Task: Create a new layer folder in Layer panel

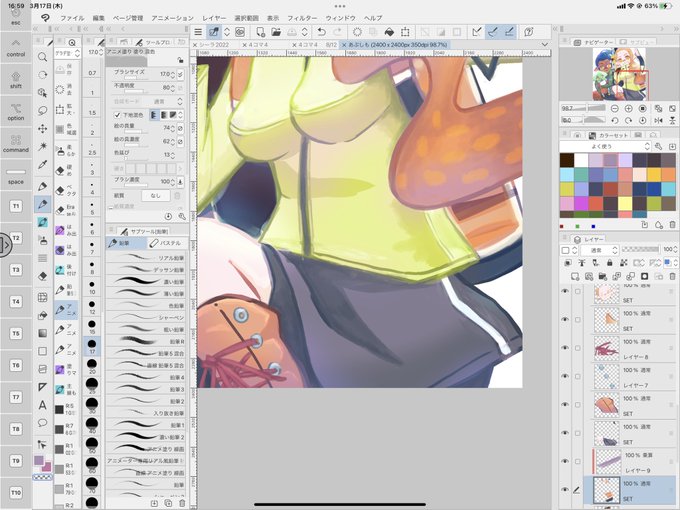Action: pos(602,276)
